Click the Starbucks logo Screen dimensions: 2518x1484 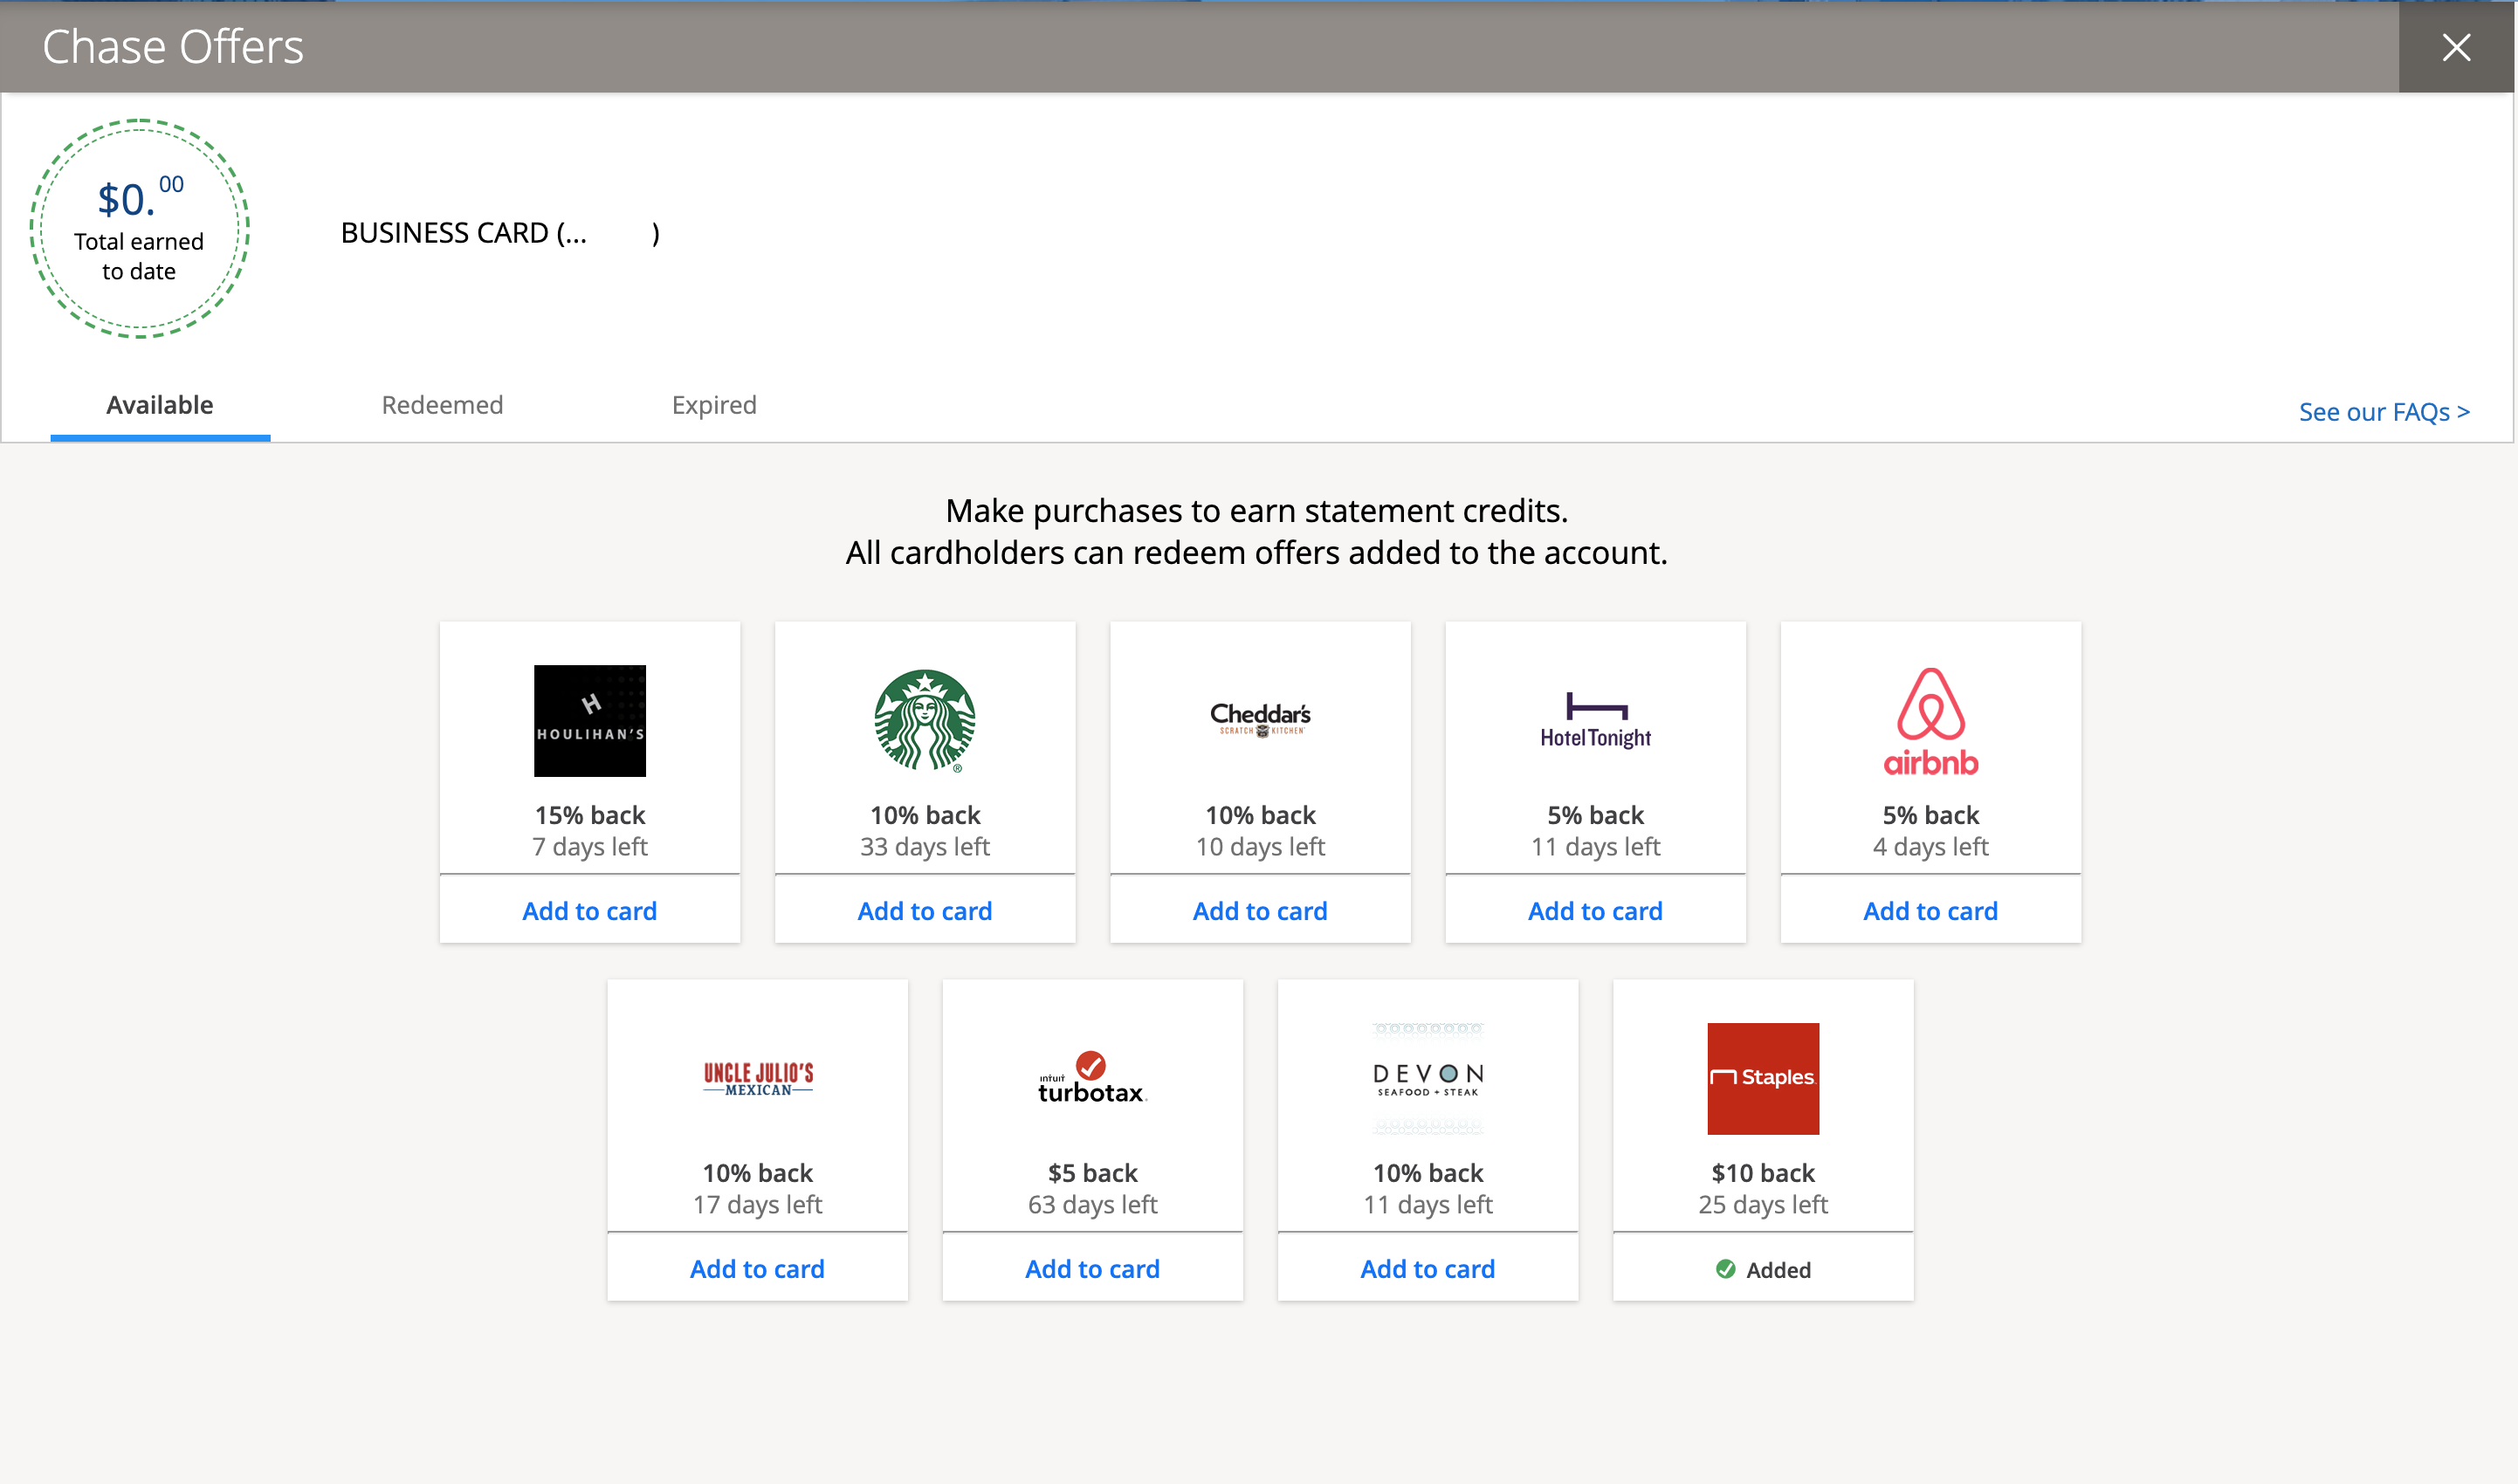925,721
